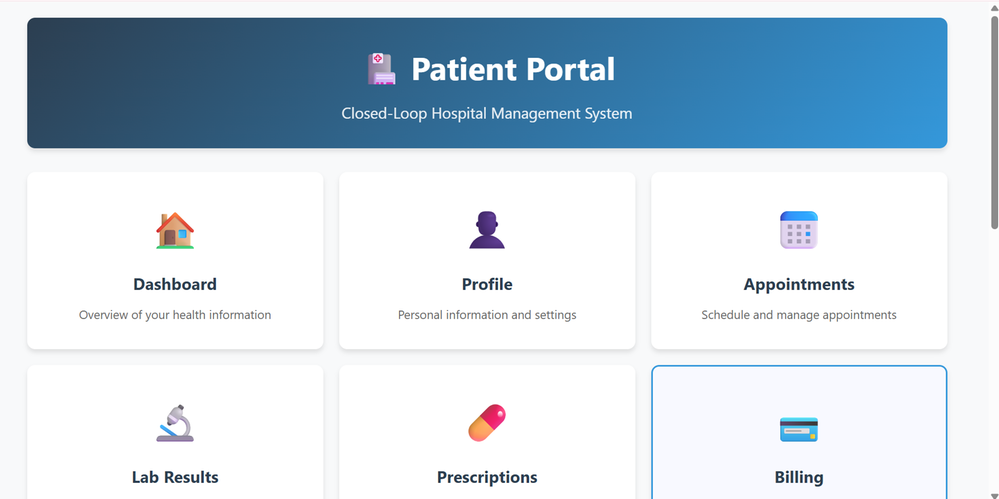The image size is (999, 499).
Task: Click 'Schedule and manage appointments' description
Action: [x=798, y=315]
